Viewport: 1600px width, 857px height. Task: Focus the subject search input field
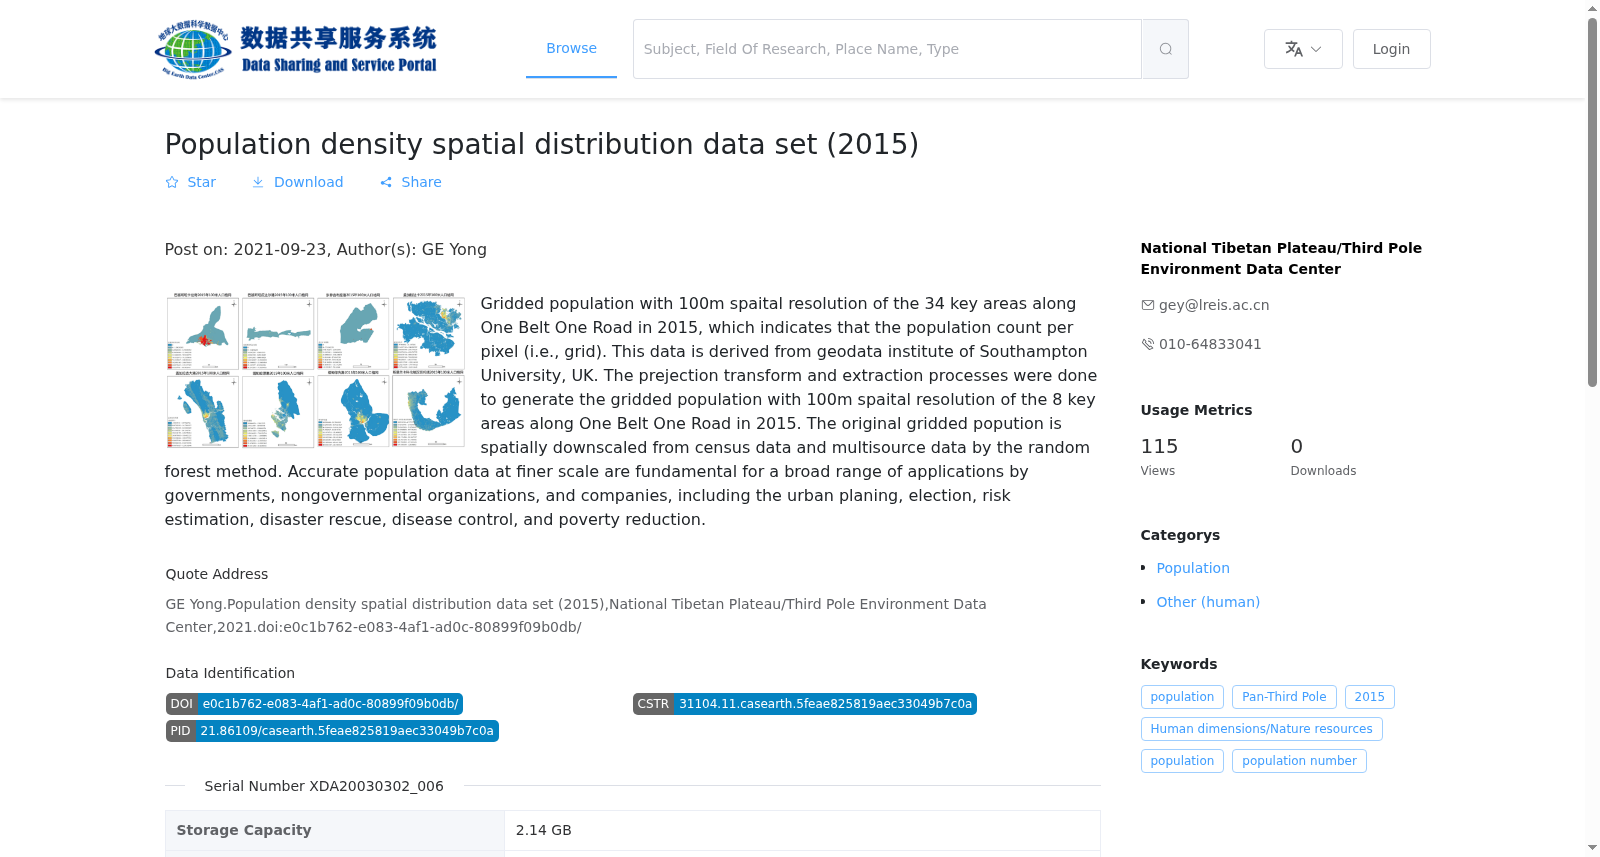887,49
